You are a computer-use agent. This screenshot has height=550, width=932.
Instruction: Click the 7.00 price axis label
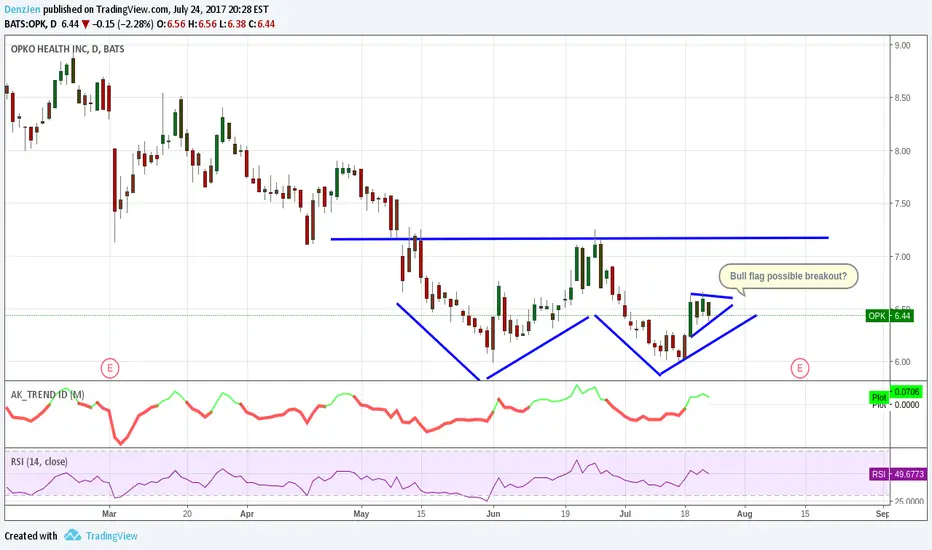[x=902, y=257]
